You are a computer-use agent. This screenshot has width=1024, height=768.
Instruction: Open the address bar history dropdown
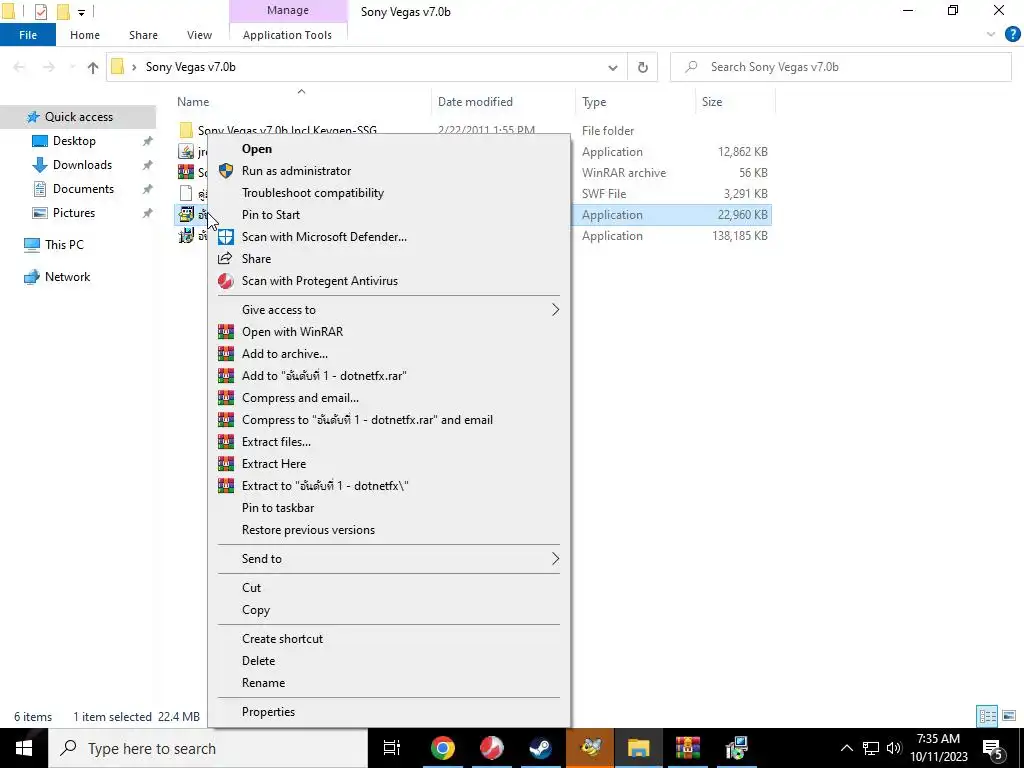pos(613,67)
